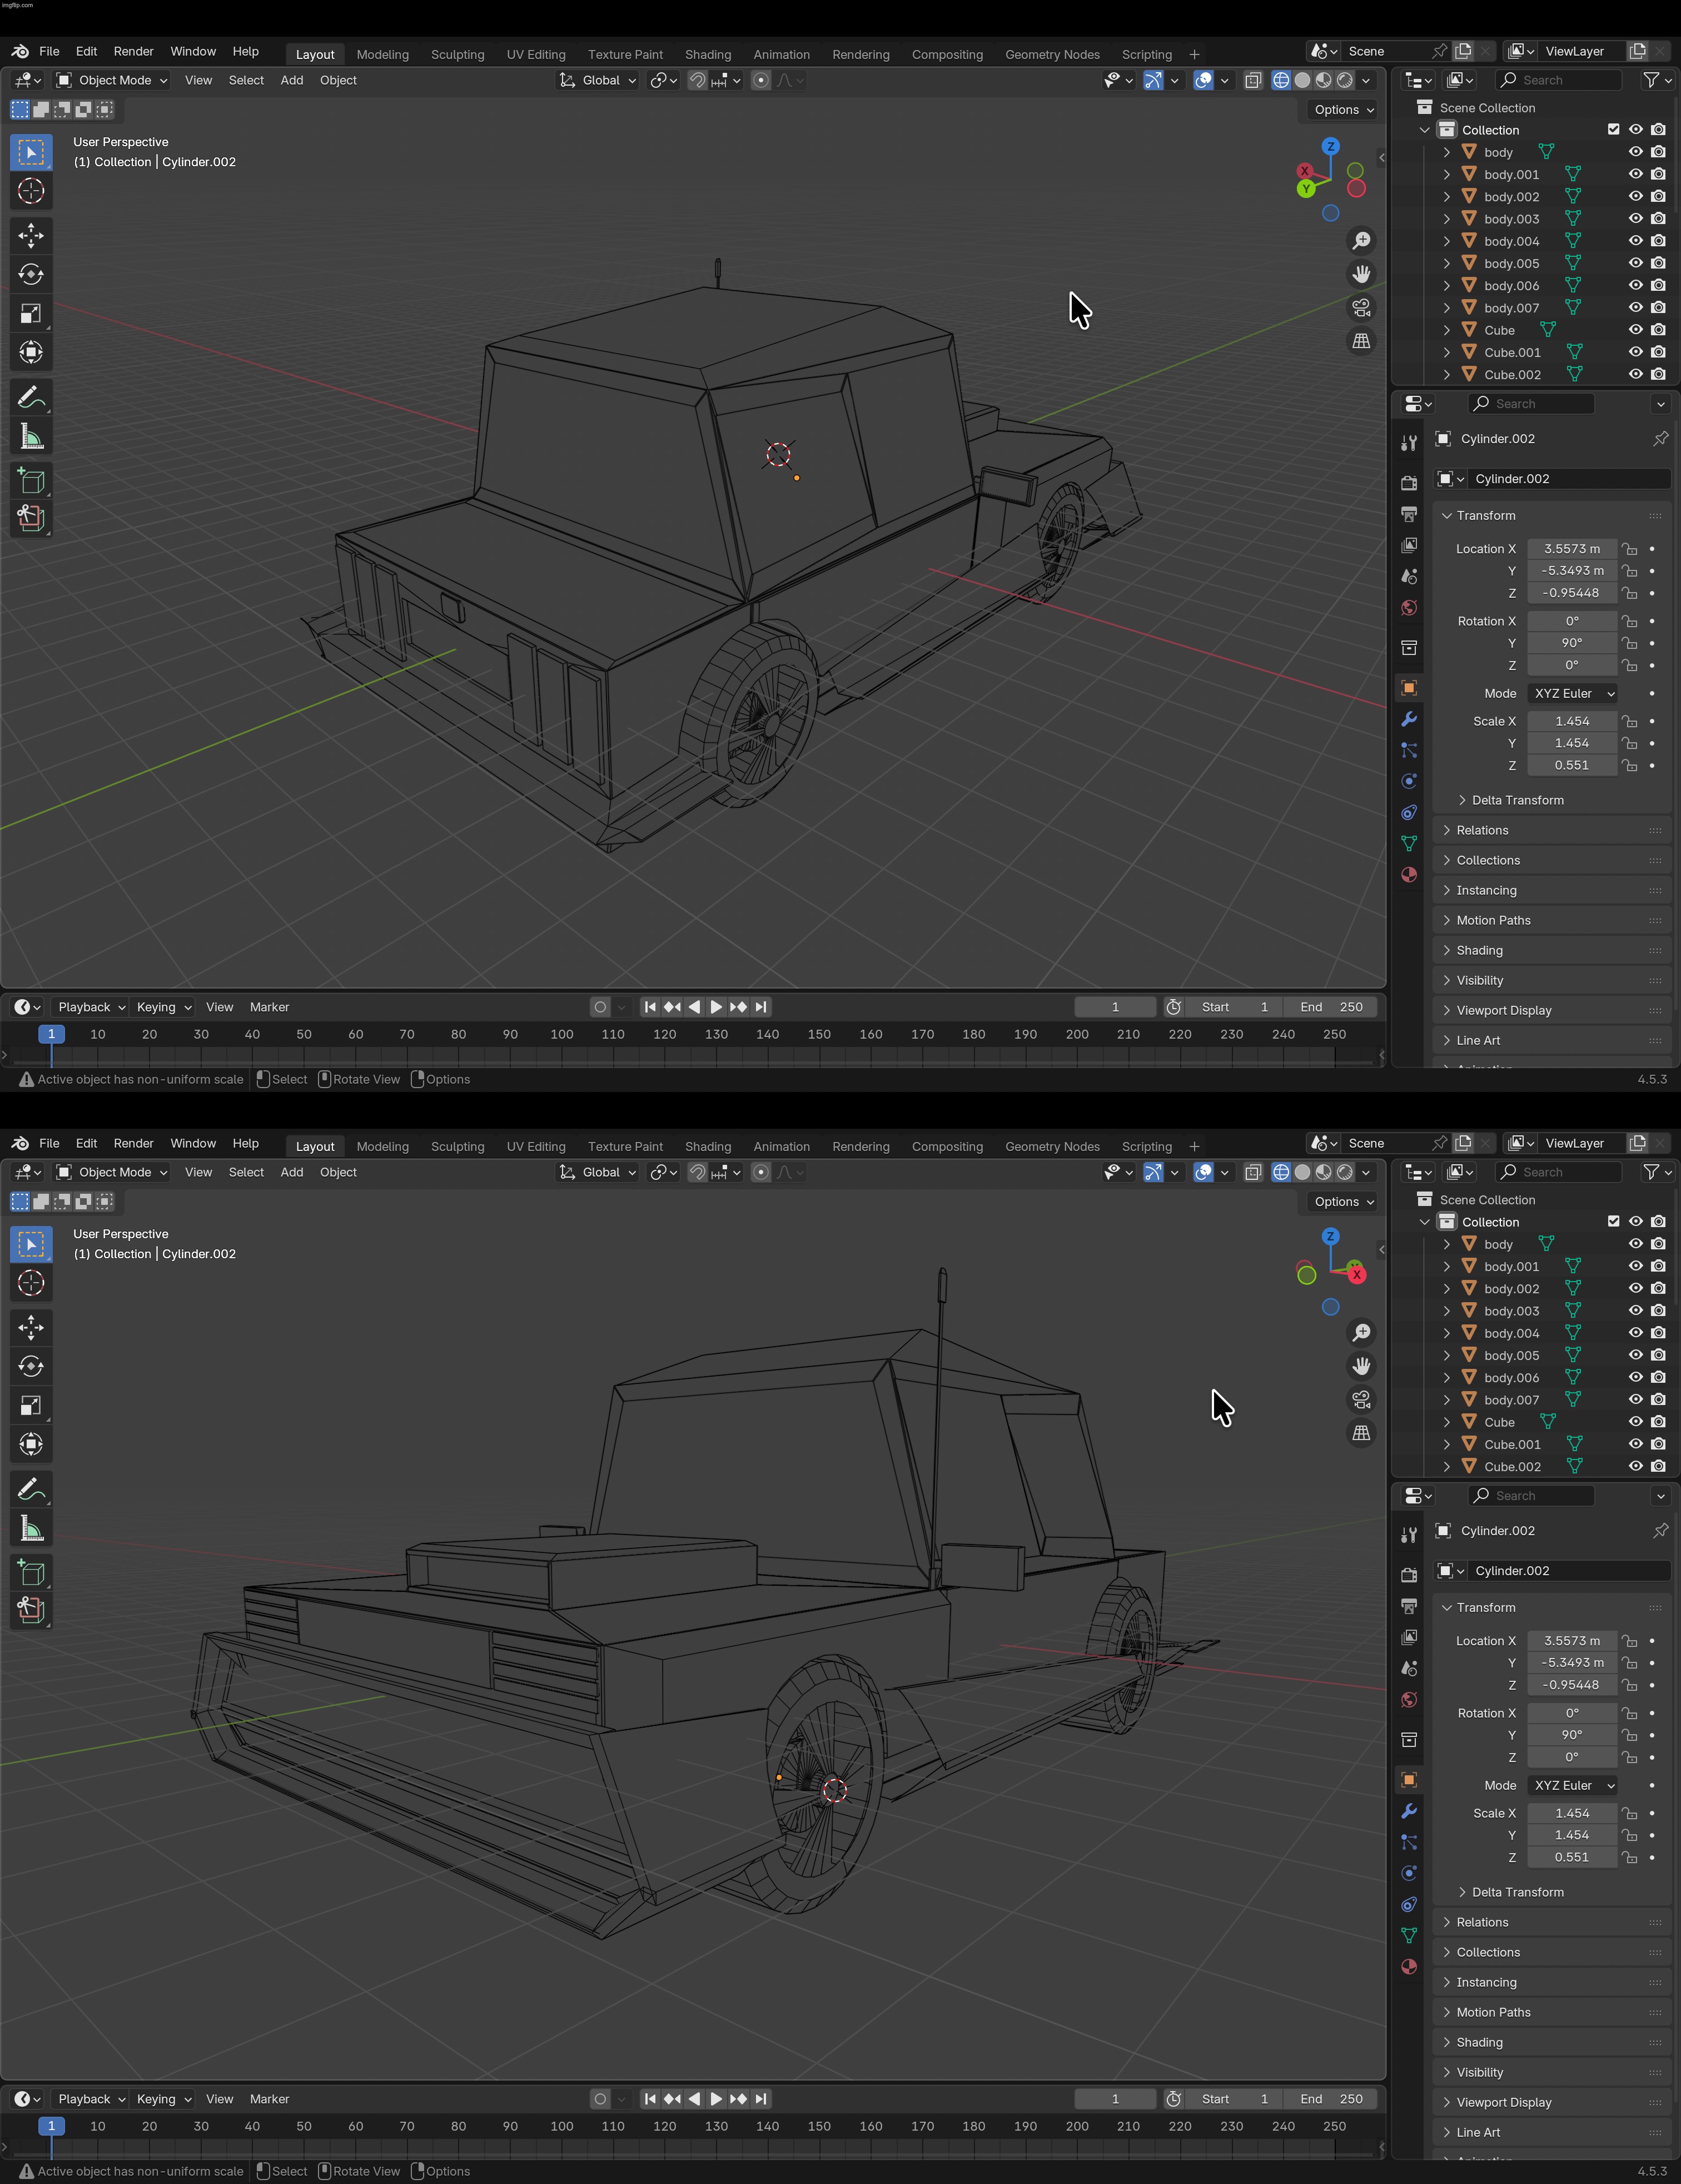Select the Transform tool in bottom Blender window
The height and width of the screenshot is (2184, 1681).
coord(31,1444)
